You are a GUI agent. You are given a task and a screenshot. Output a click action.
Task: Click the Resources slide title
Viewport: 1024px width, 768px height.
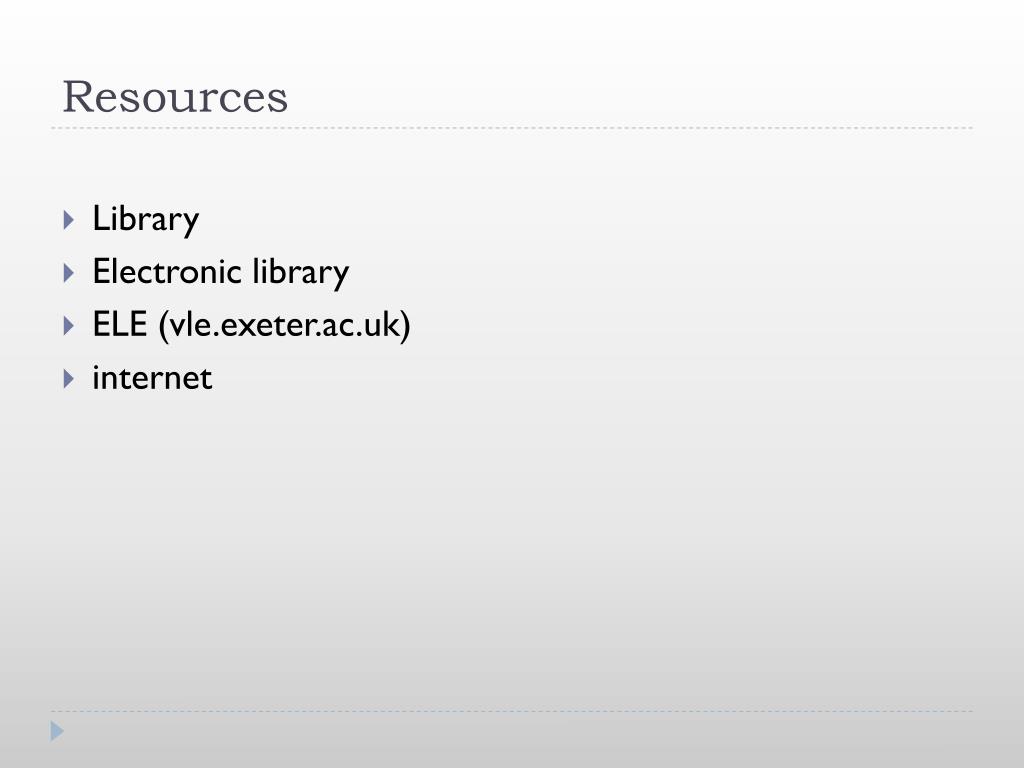coord(175,97)
